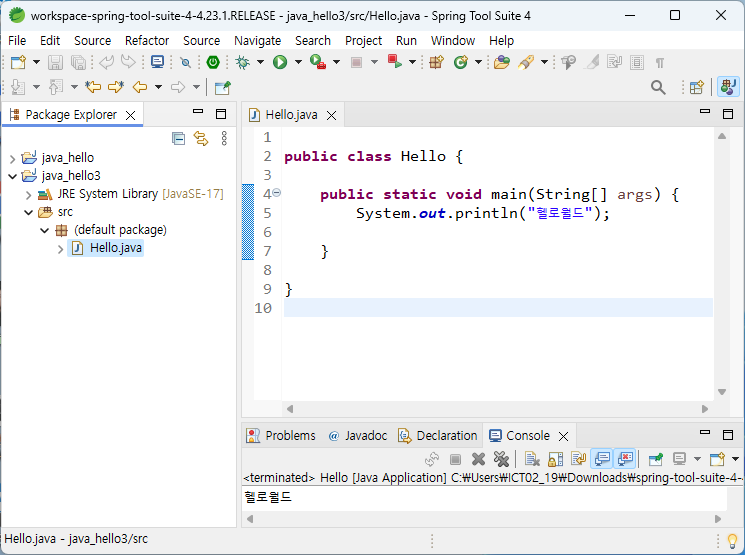Close the Hello.java editor tab
The image size is (745, 555).
click(x=332, y=115)
